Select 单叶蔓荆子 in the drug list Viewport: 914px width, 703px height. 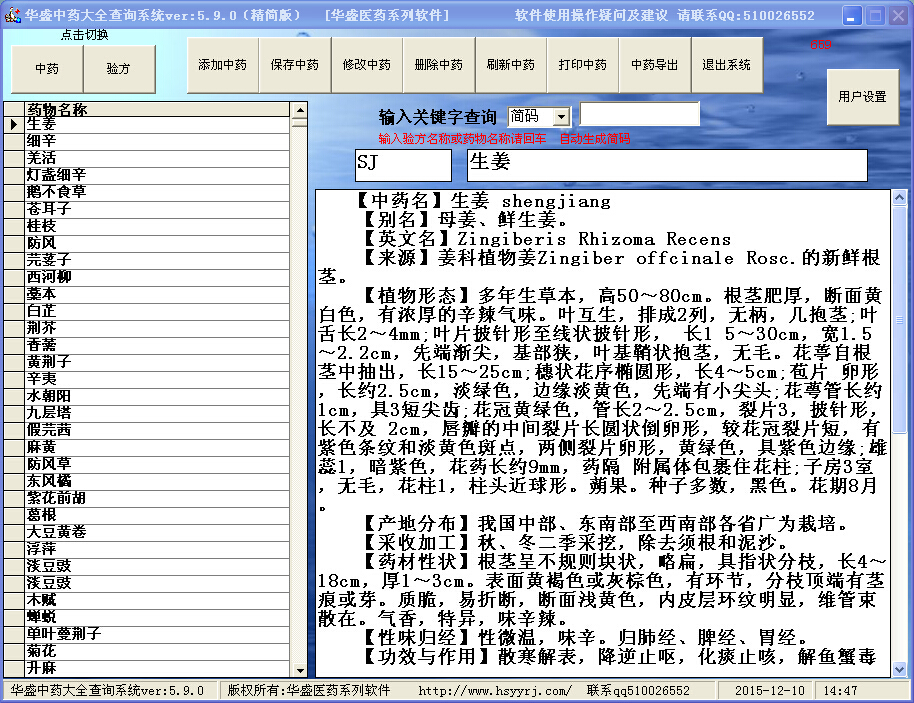157,634
